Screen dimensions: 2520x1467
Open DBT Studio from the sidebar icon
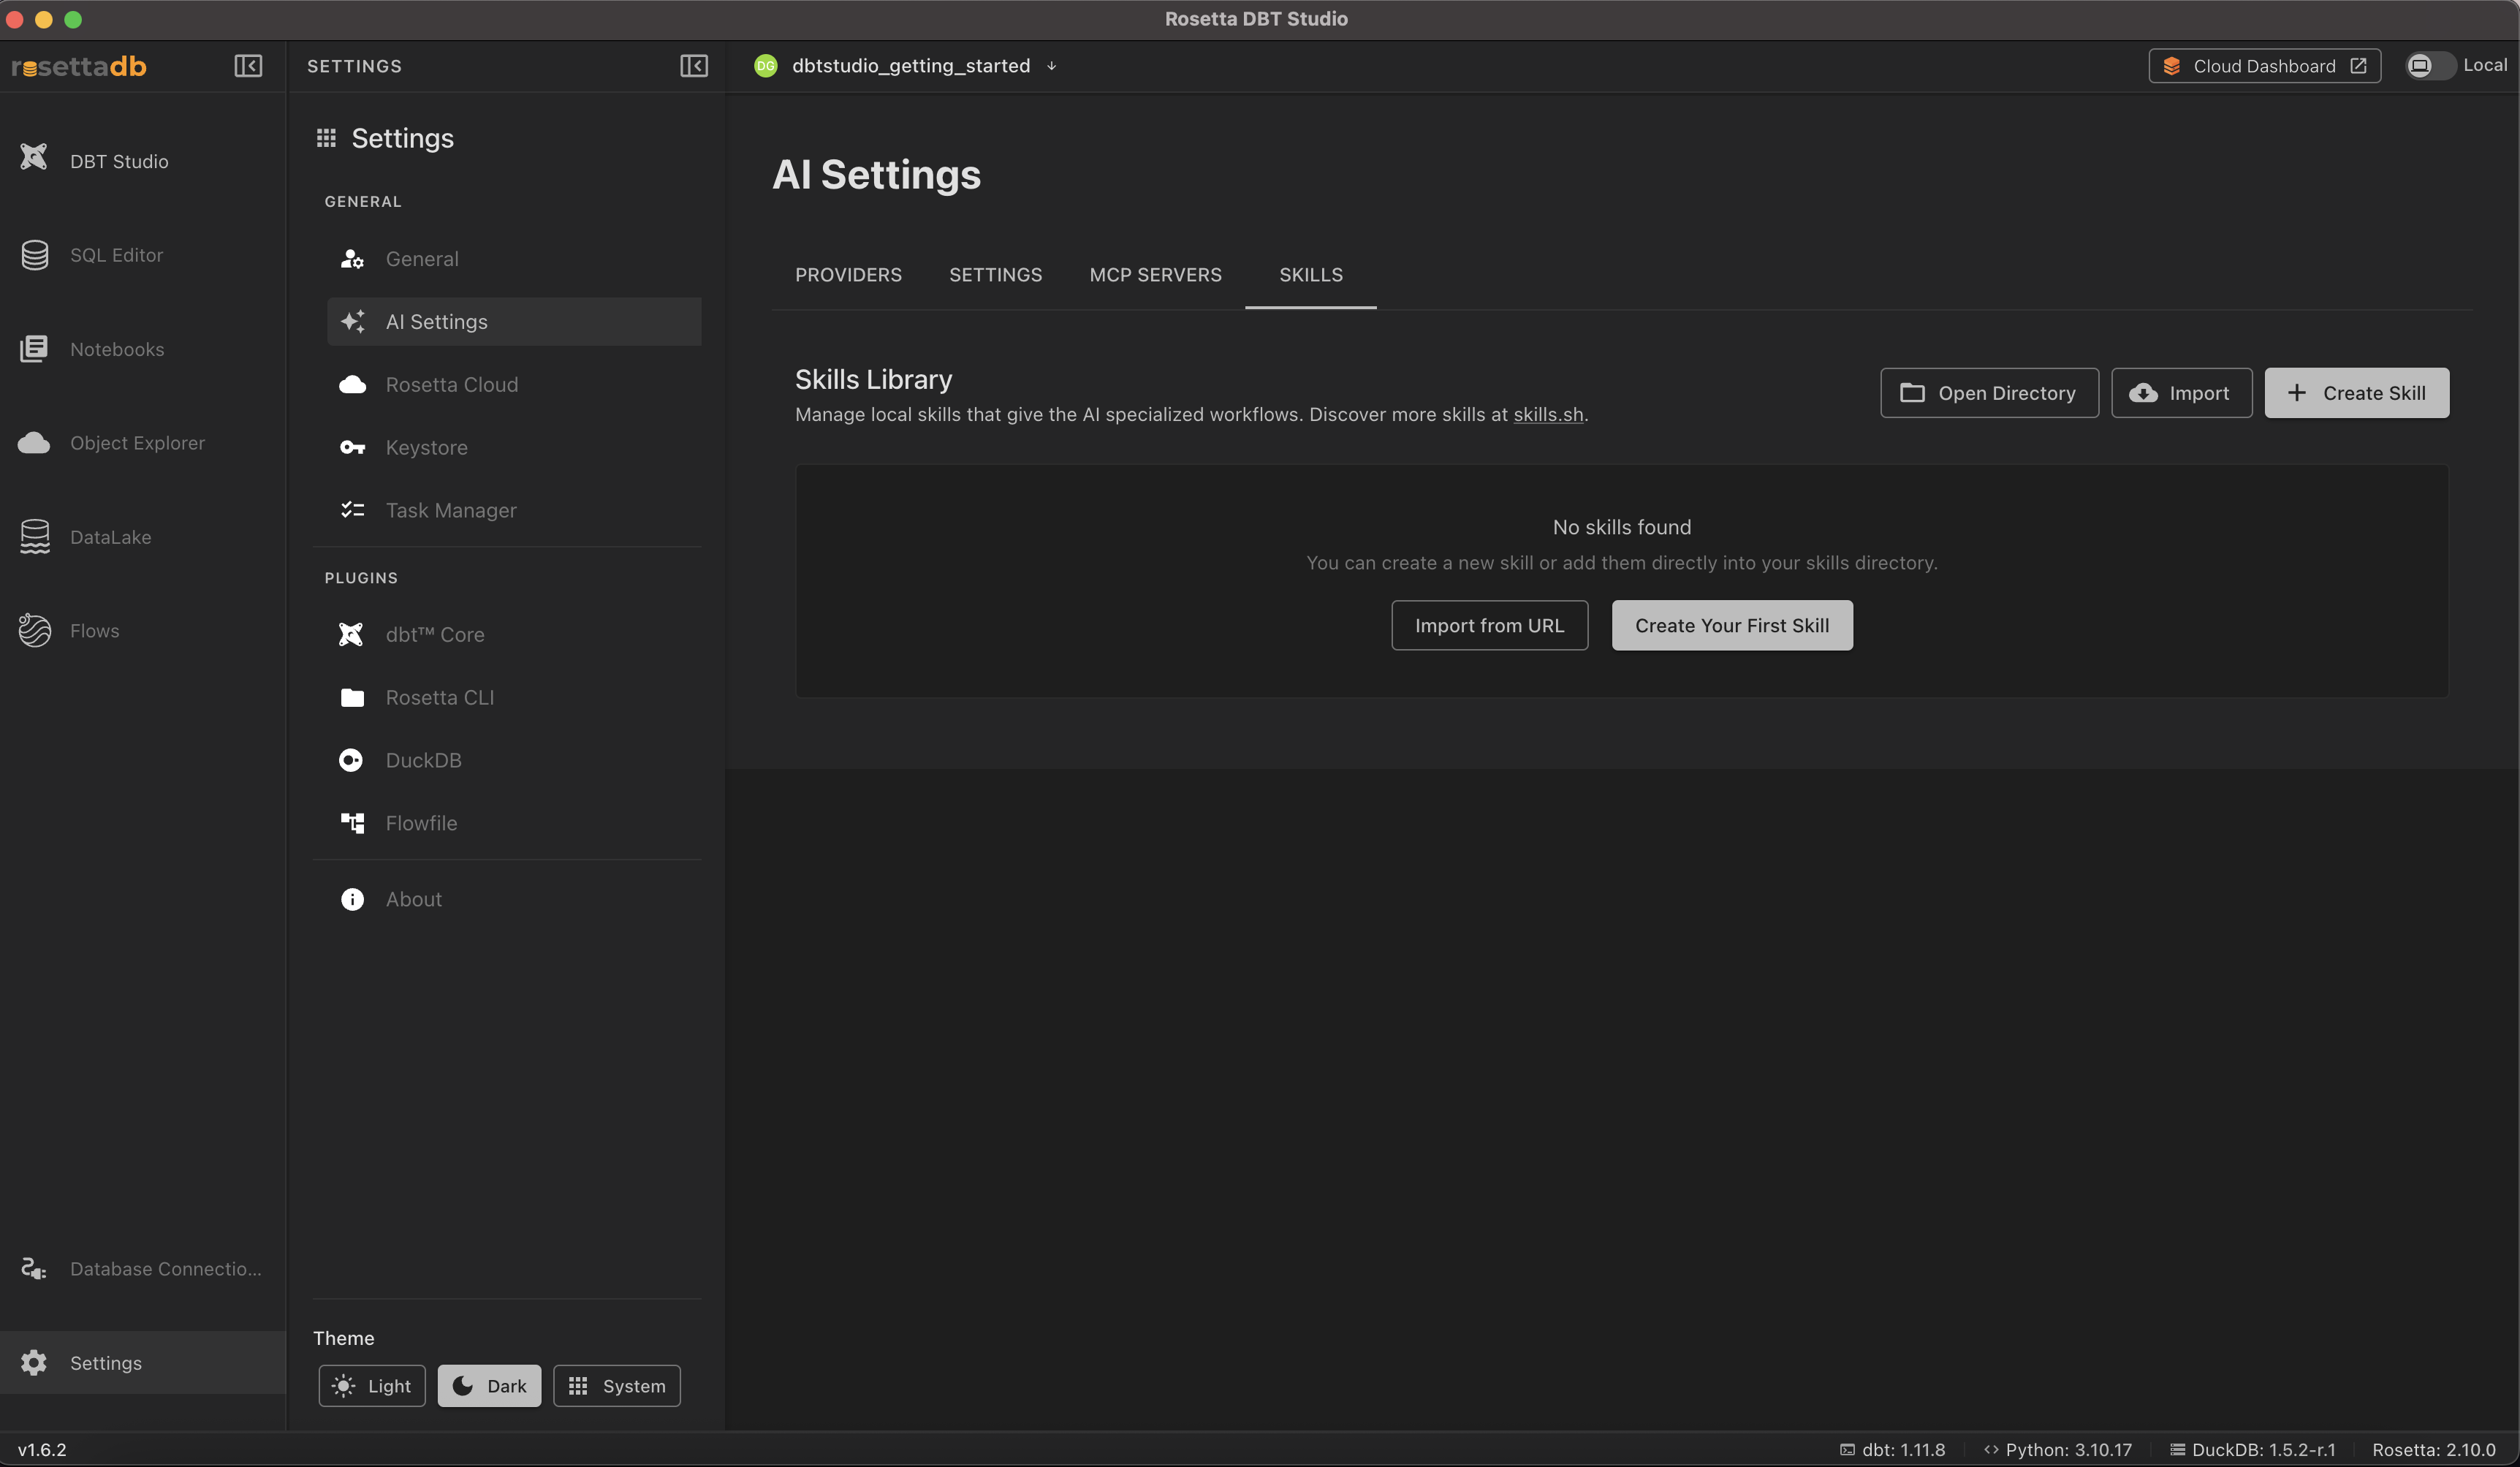point(34,157)
